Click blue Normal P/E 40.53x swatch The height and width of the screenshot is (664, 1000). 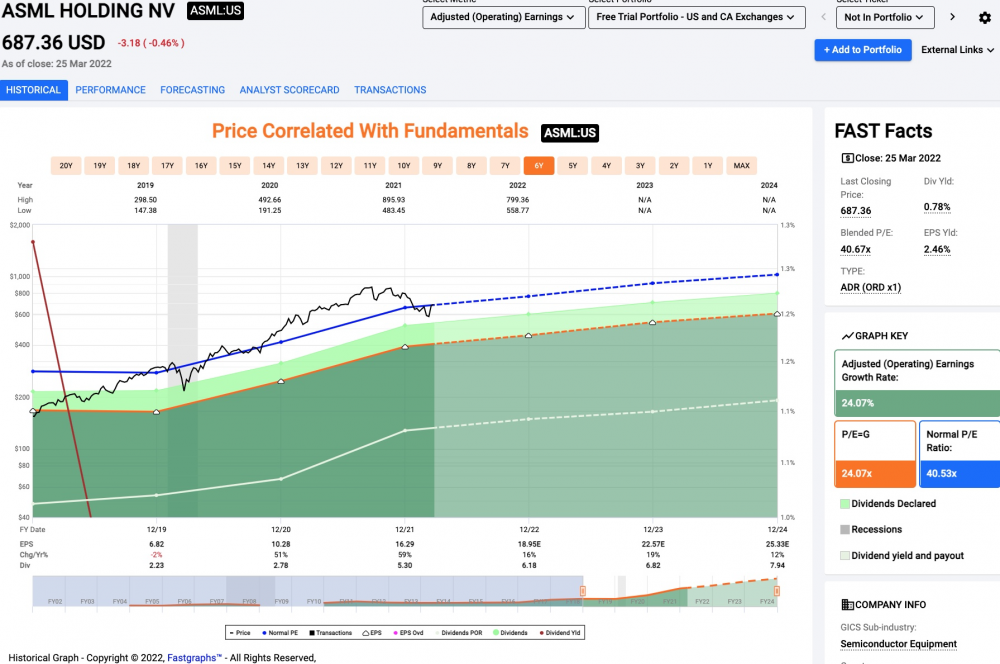(960, 473)
